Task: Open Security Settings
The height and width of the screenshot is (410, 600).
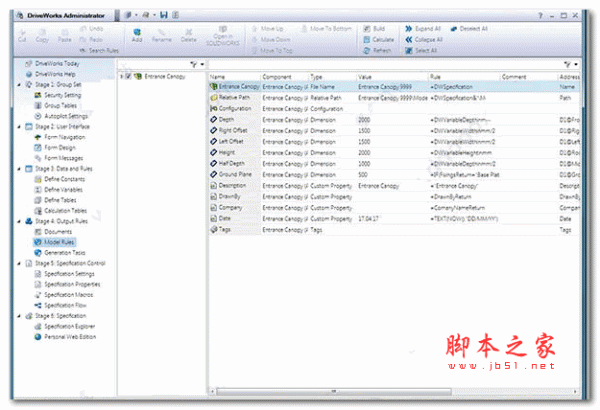Action: click(x=58, y=95)
